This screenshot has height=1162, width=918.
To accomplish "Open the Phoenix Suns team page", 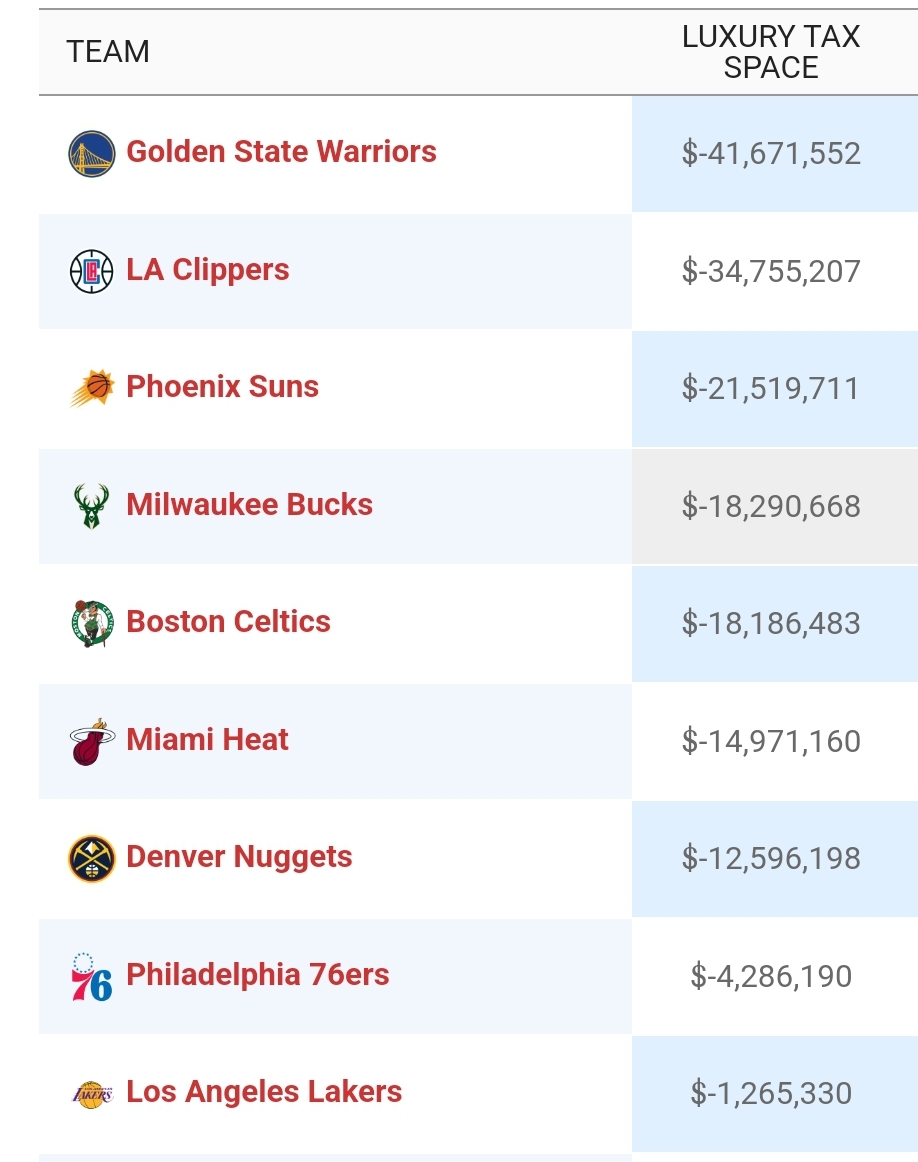I will pyautogui.click(x=222, y=387).
